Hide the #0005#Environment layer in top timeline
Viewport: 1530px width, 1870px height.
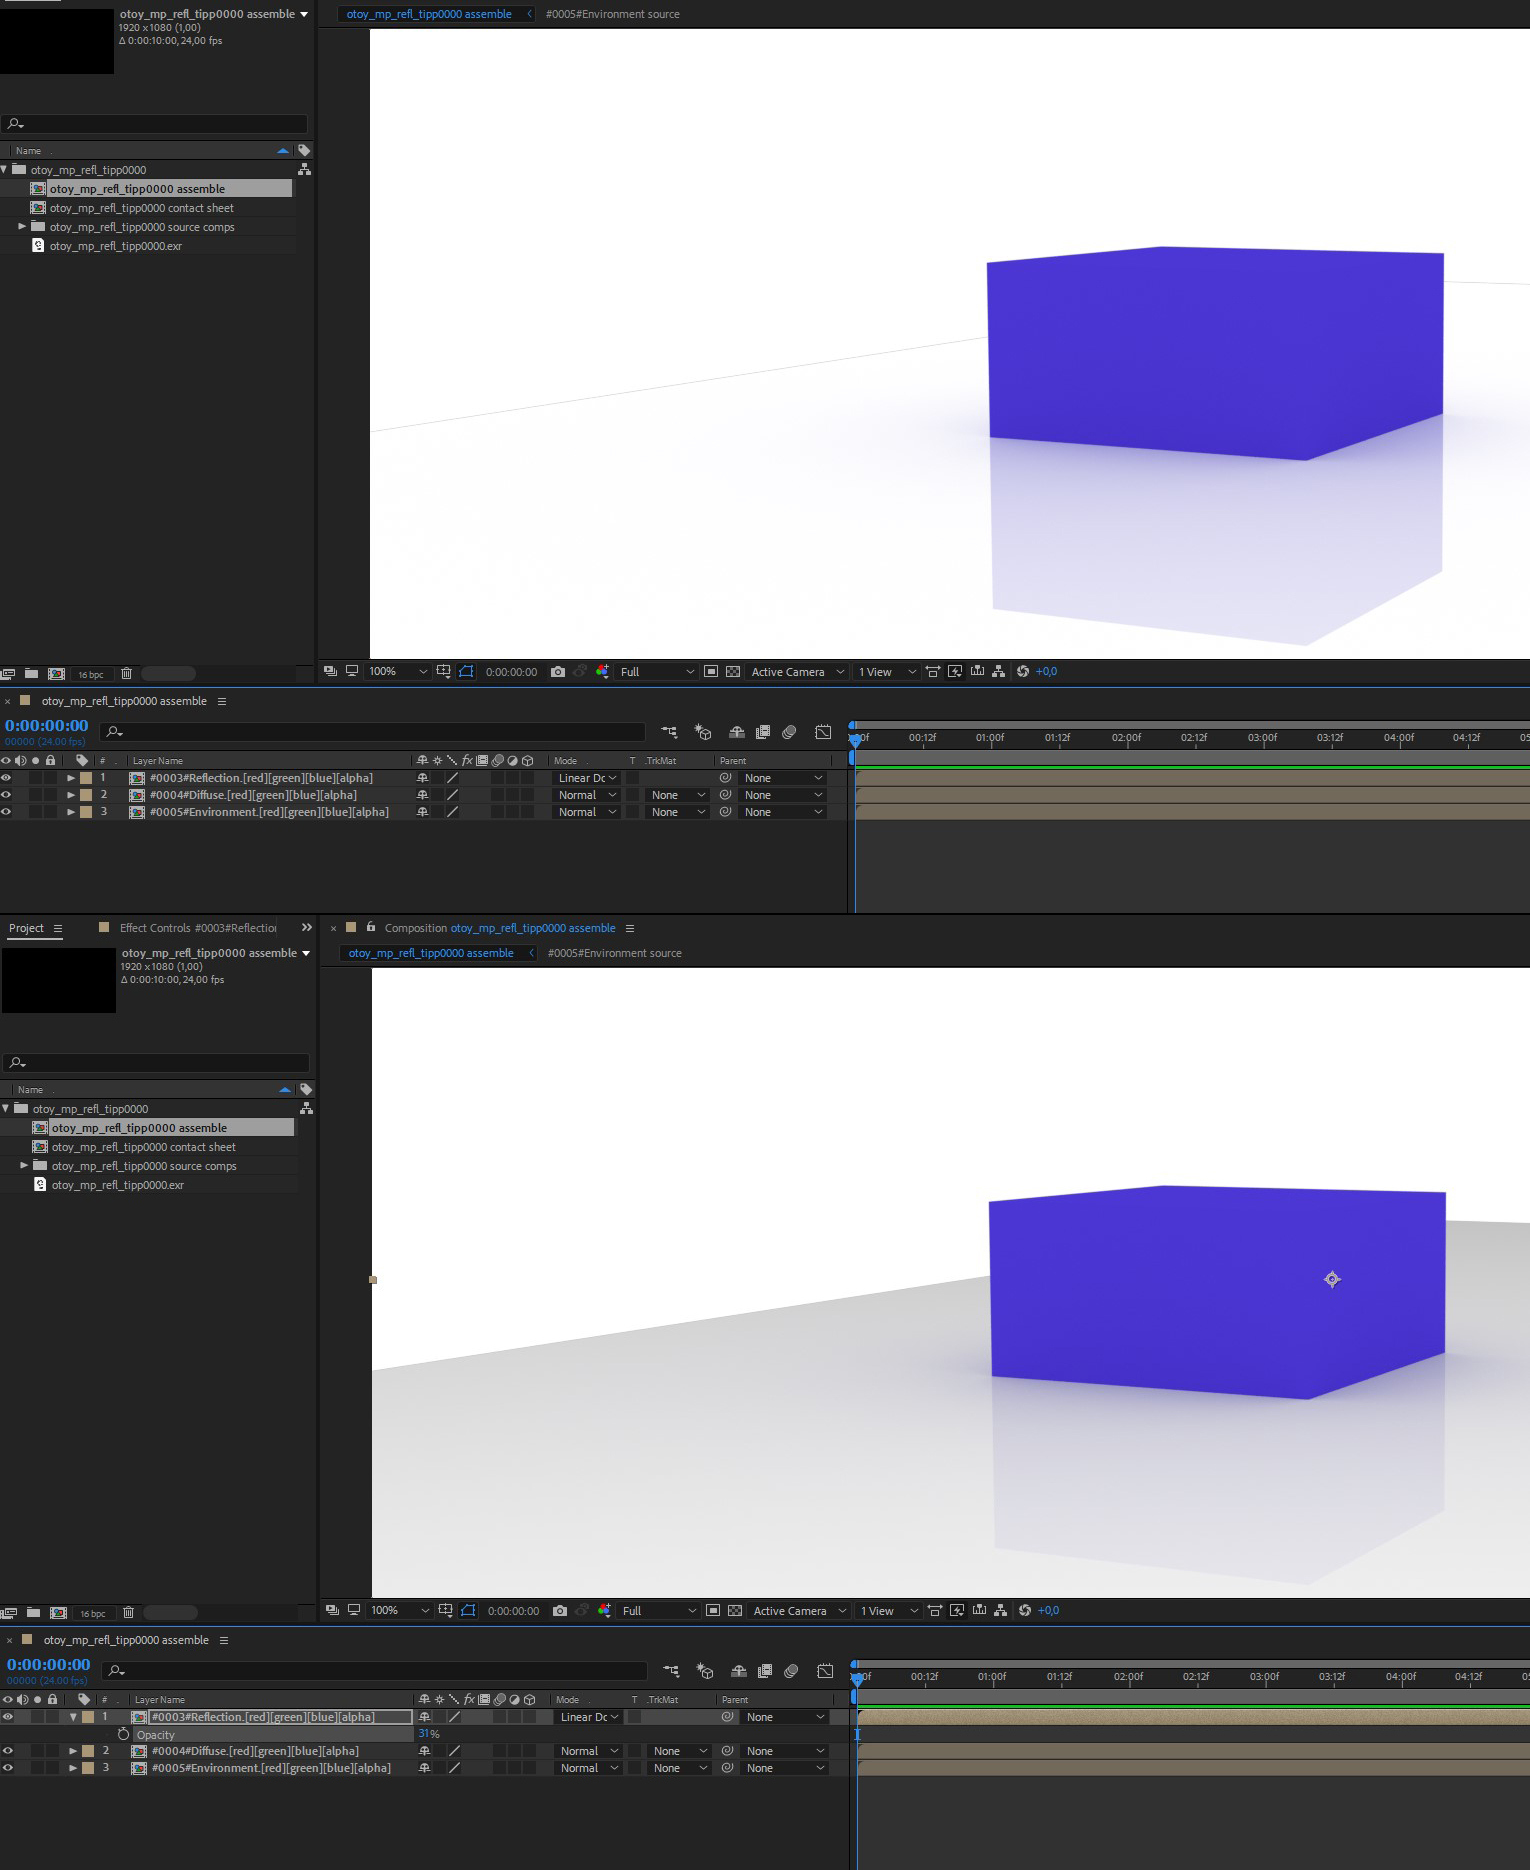click(6, 812)
